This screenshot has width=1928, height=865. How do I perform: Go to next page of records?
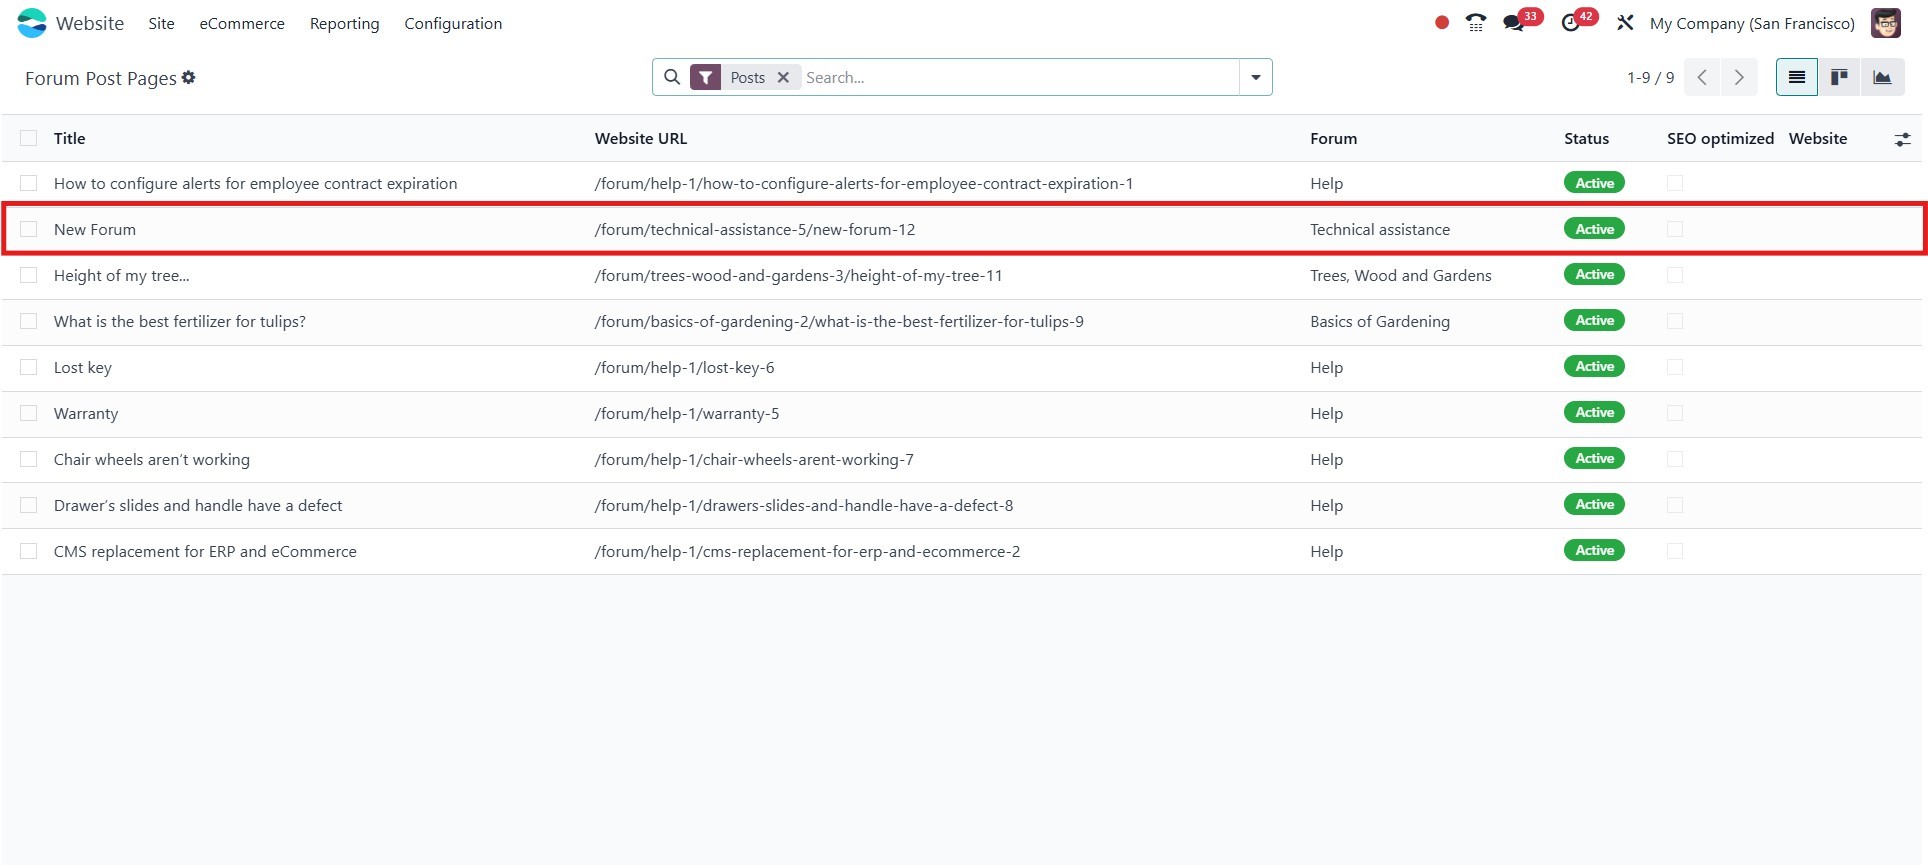tap(1739, 77)
